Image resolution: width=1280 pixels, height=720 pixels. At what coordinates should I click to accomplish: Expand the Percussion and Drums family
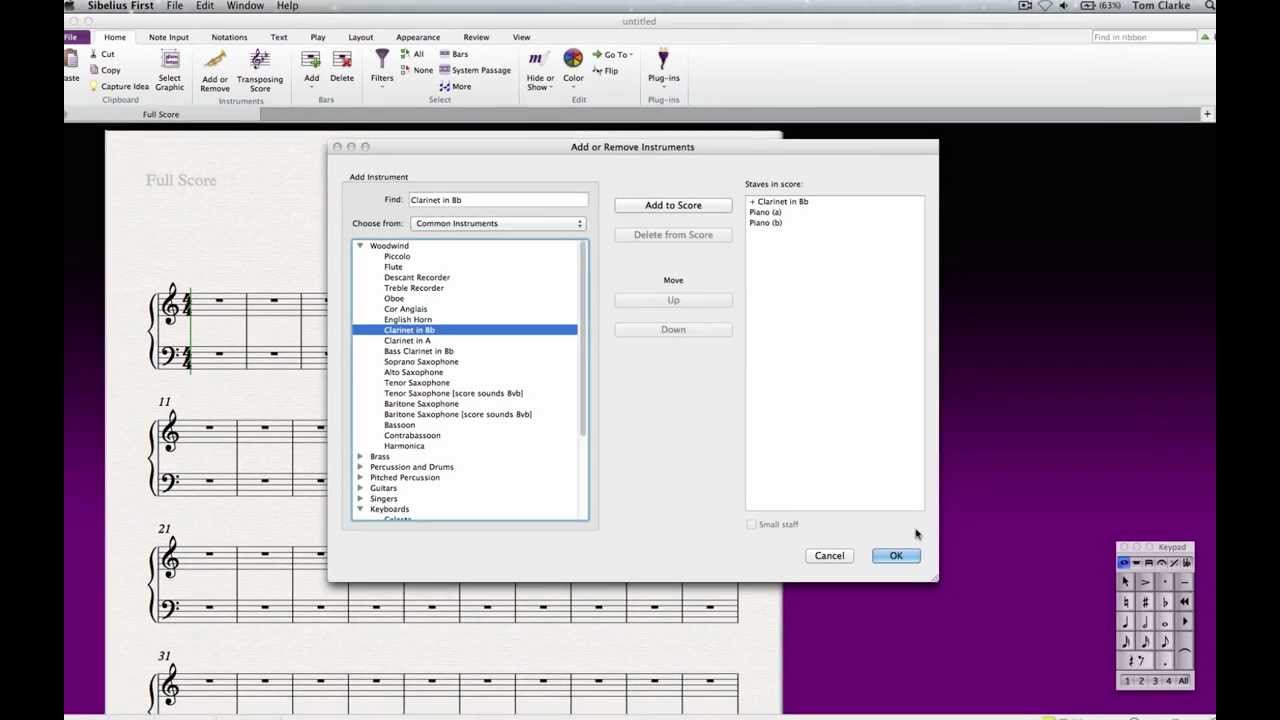360,467
